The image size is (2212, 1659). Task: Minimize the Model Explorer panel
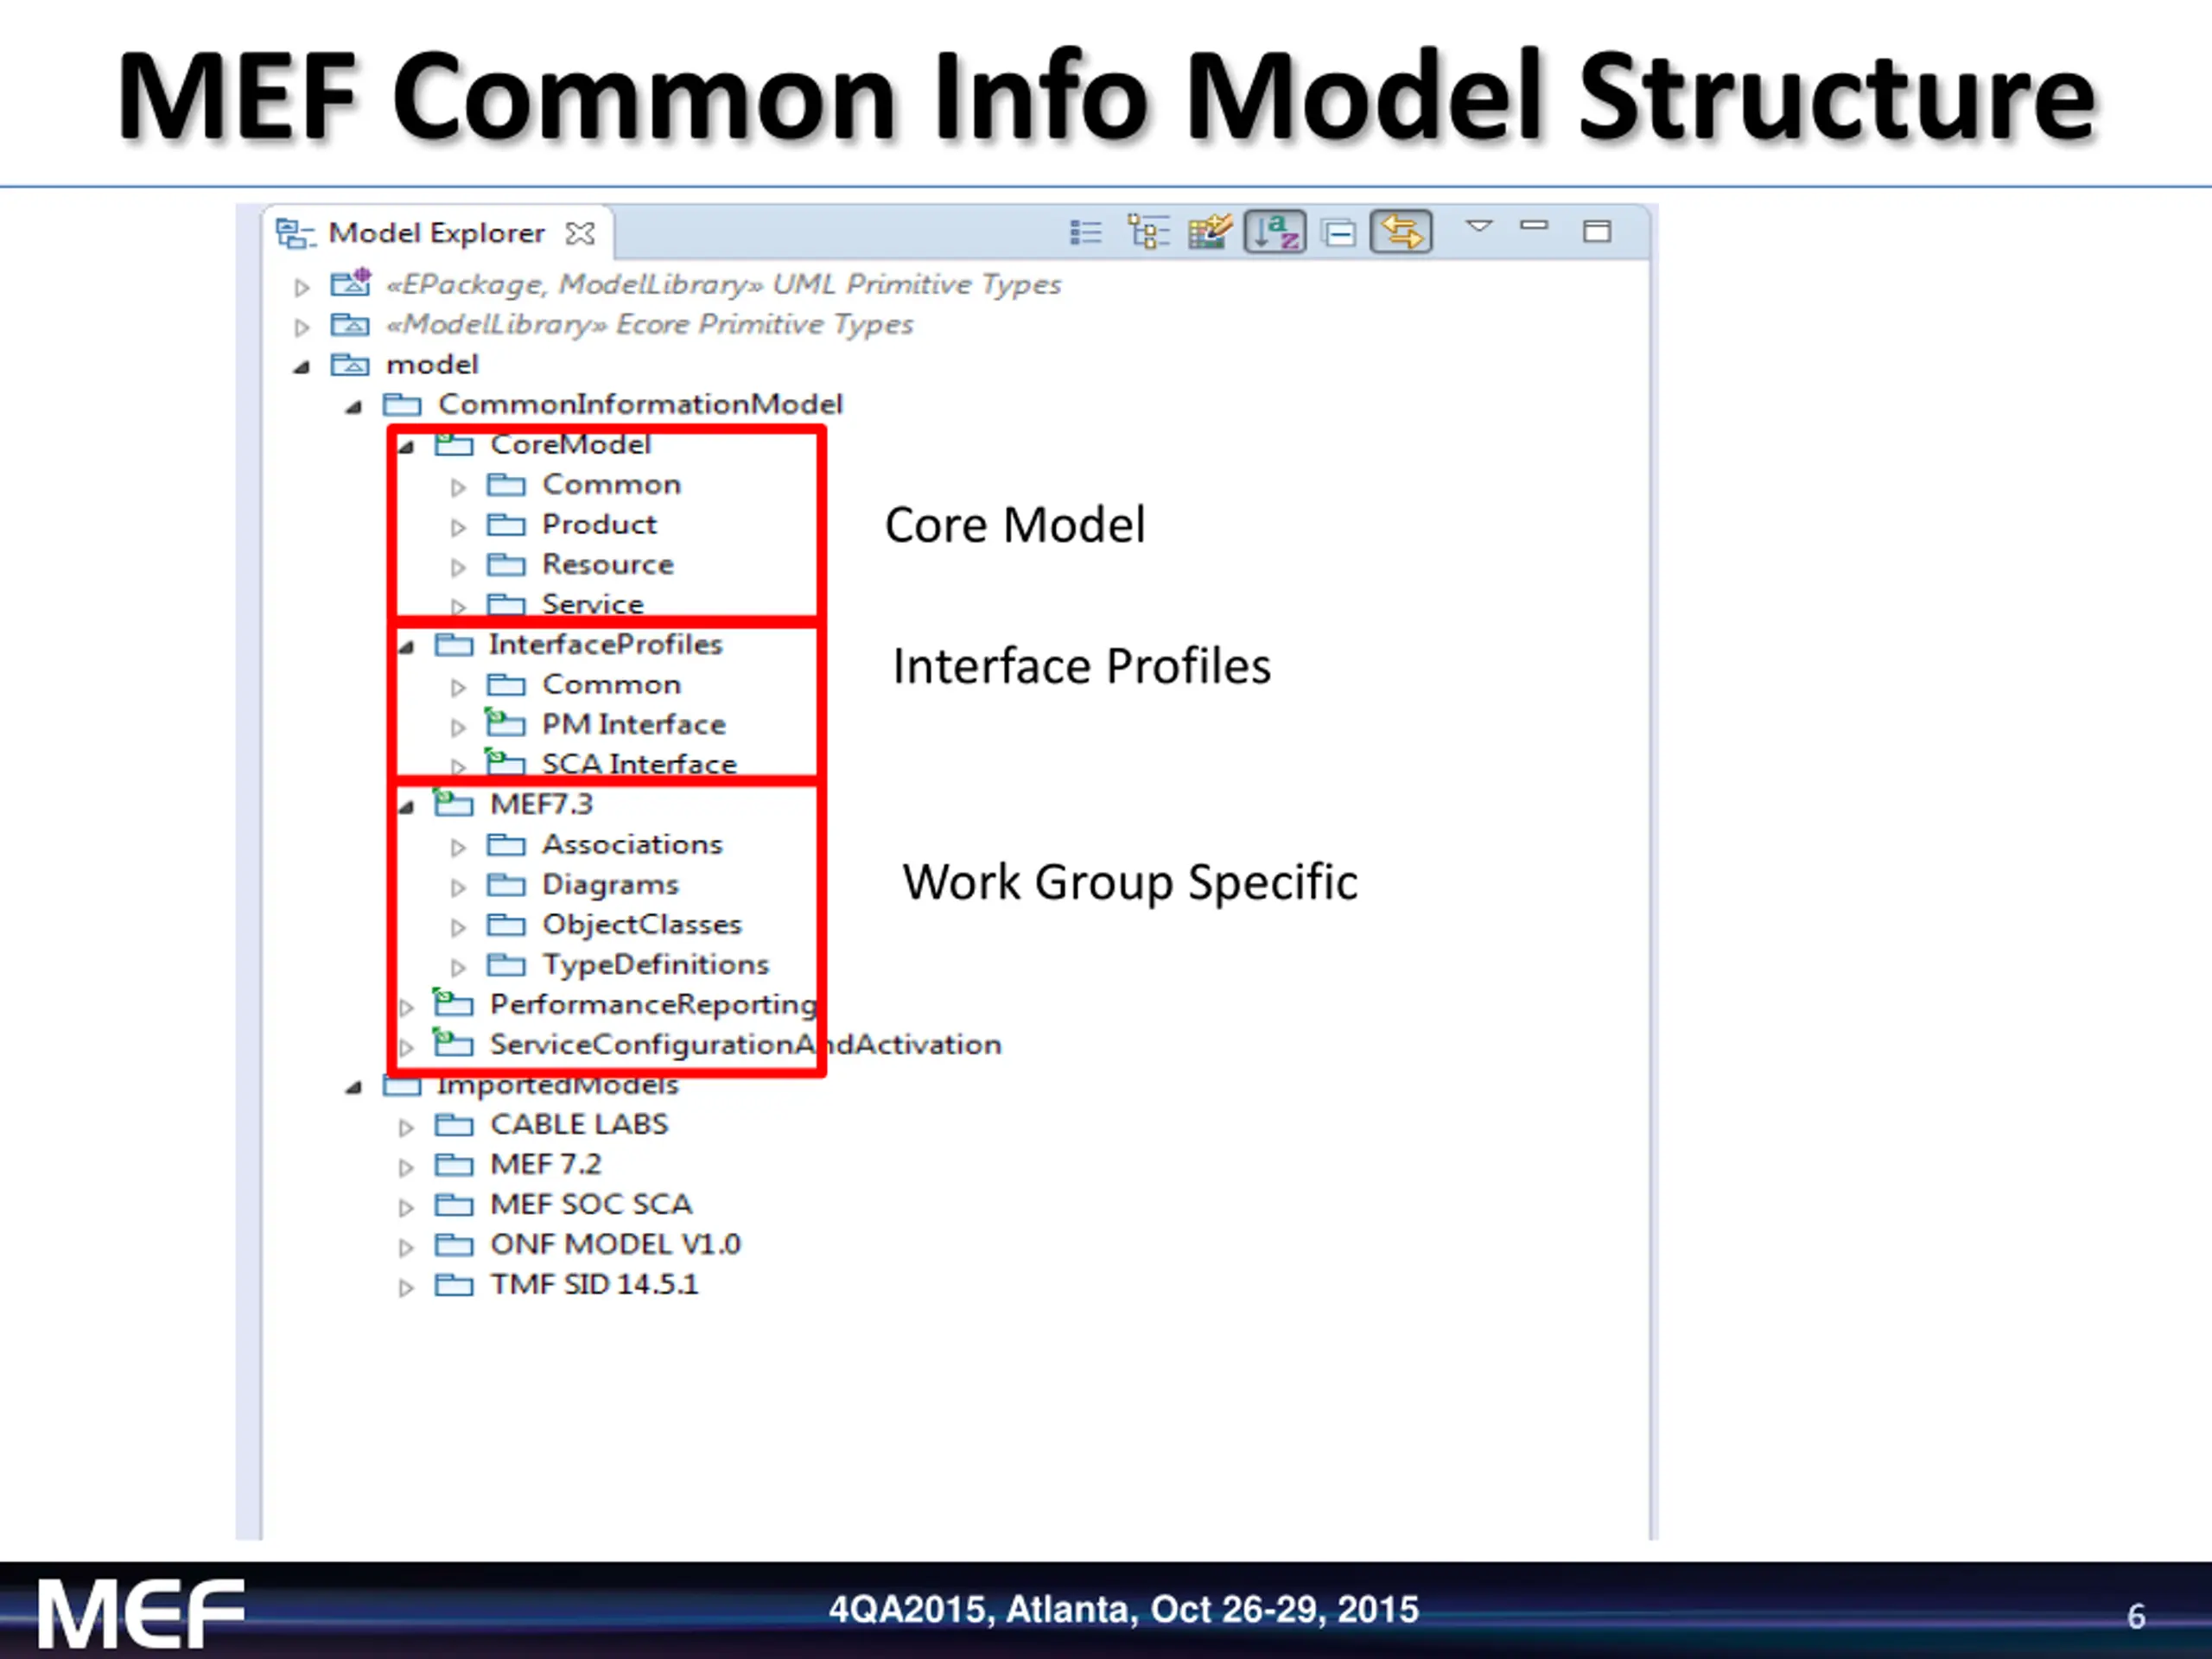click(x=1534, y=226)
